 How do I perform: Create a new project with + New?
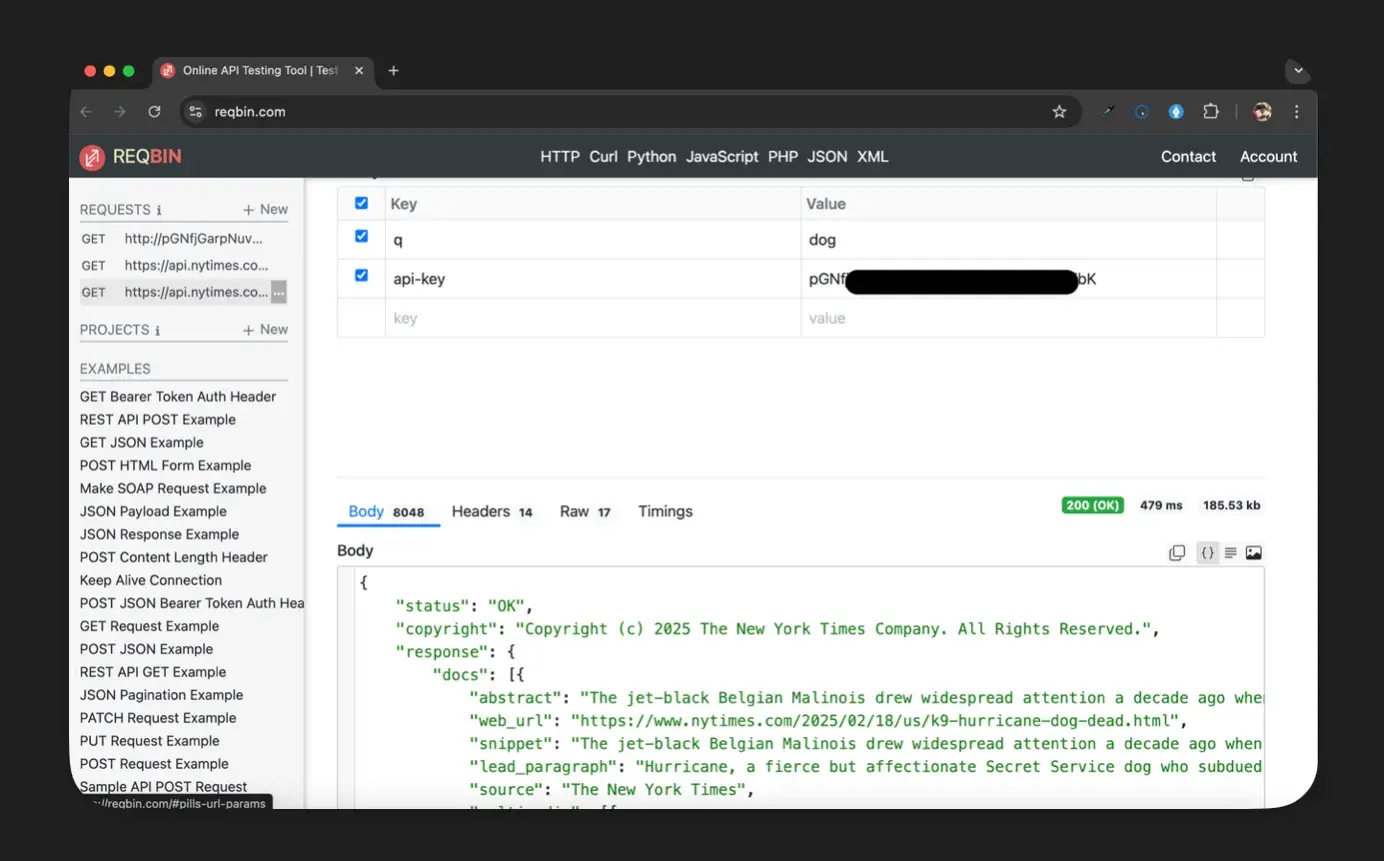[x=265, y=330]
